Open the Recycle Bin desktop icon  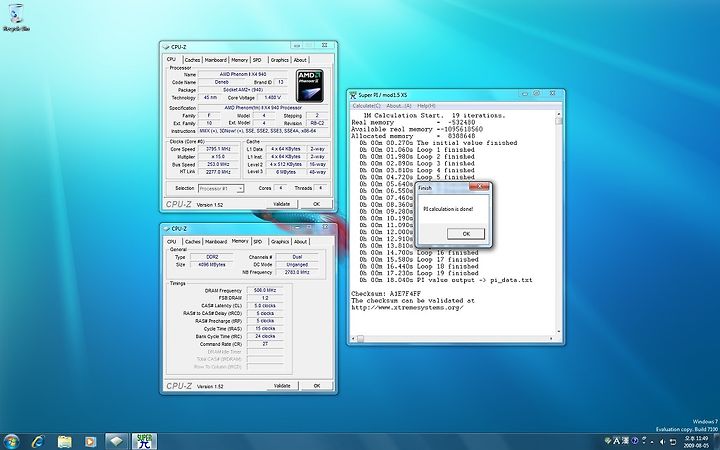click(x=16, y=17)
